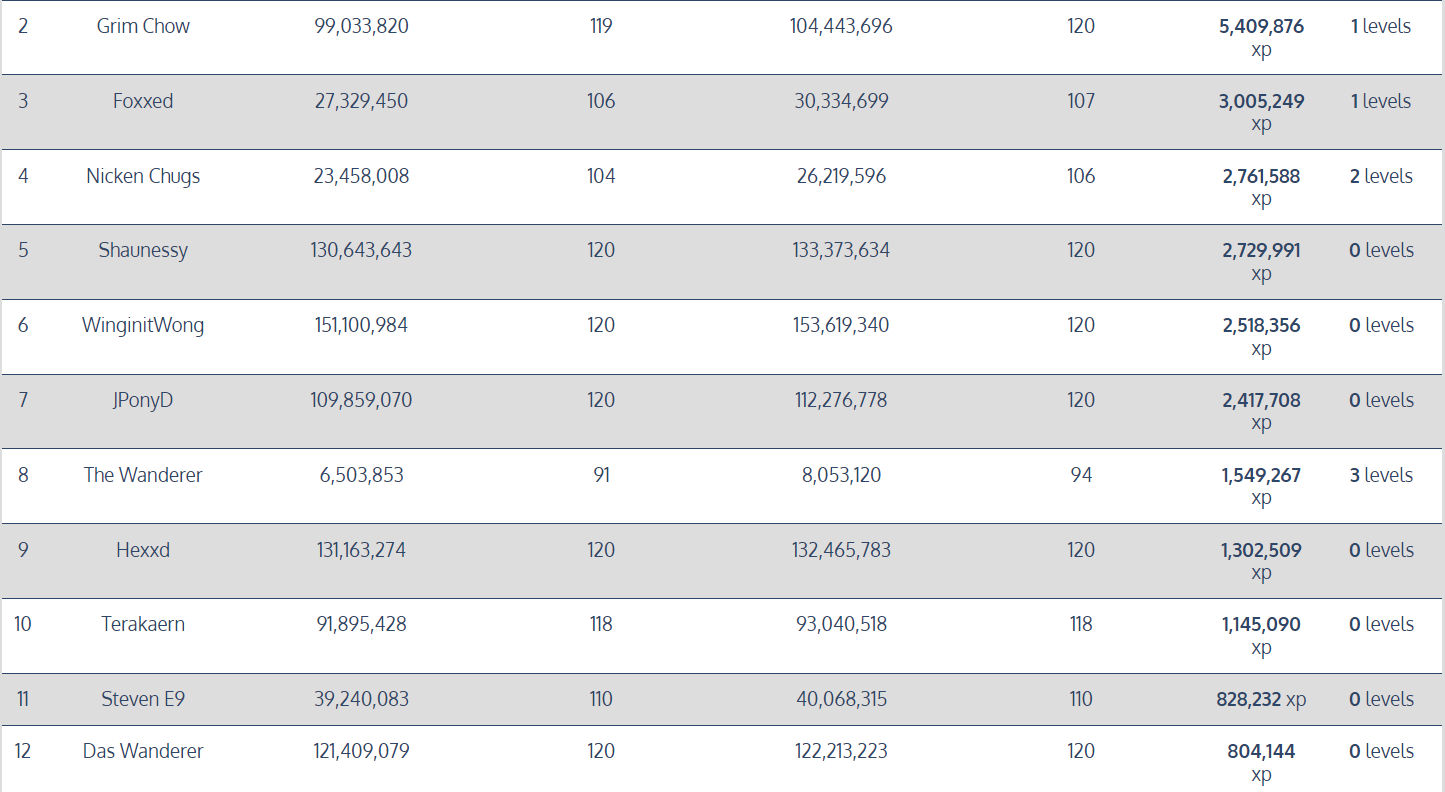Open the Grim Chow player name

coord(143,26)
